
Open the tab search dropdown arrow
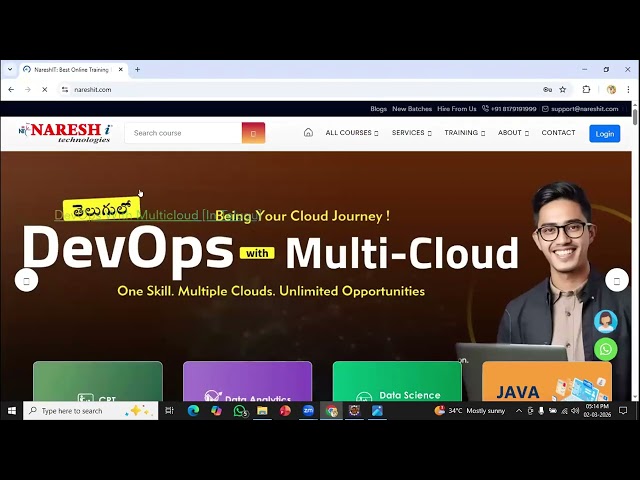(10, 69)
